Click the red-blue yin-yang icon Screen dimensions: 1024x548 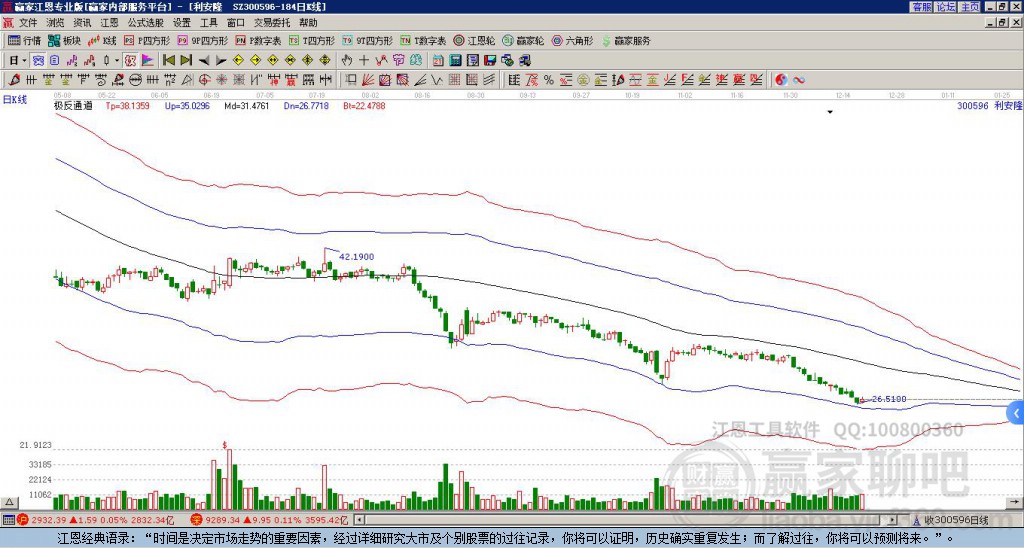[x=781, y=80]
